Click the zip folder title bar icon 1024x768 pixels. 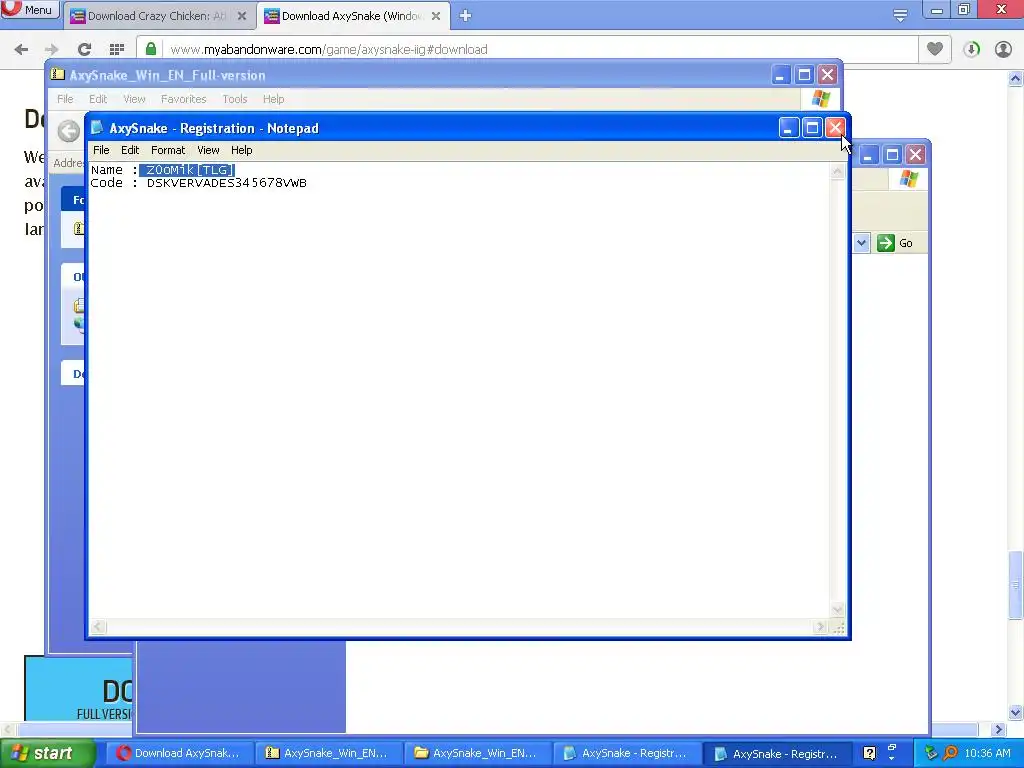(x=57, y=74)
